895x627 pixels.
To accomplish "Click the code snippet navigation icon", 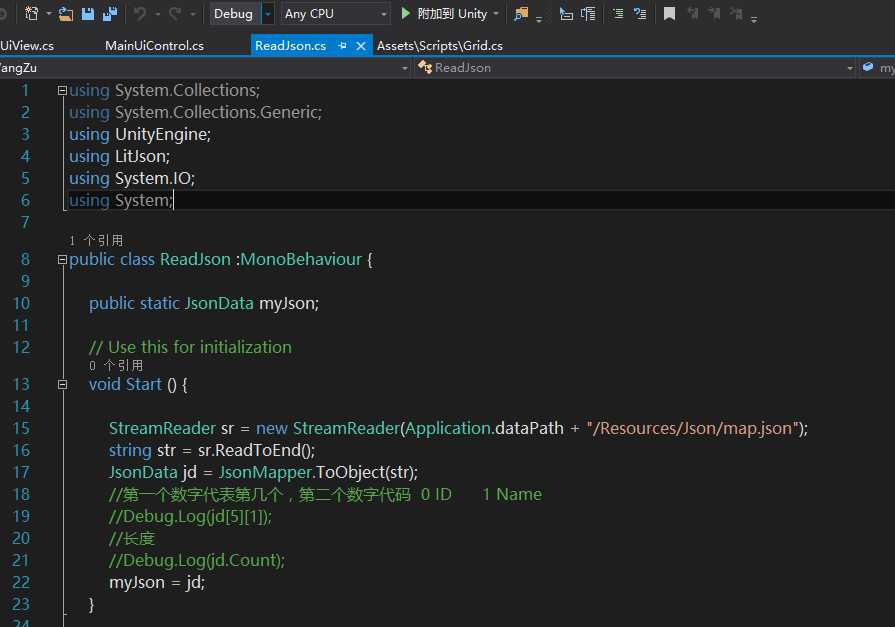I will point(566,13).
